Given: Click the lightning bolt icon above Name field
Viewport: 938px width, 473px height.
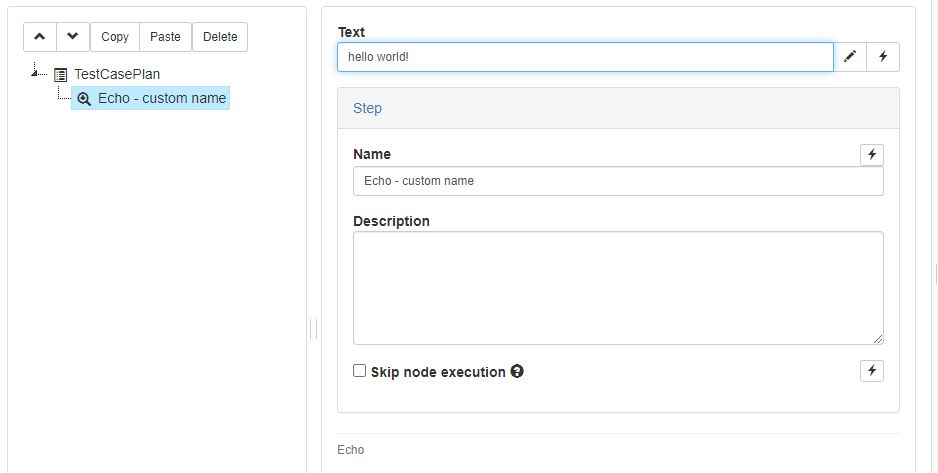Looking at the screenshot, I should pos(872,155).
